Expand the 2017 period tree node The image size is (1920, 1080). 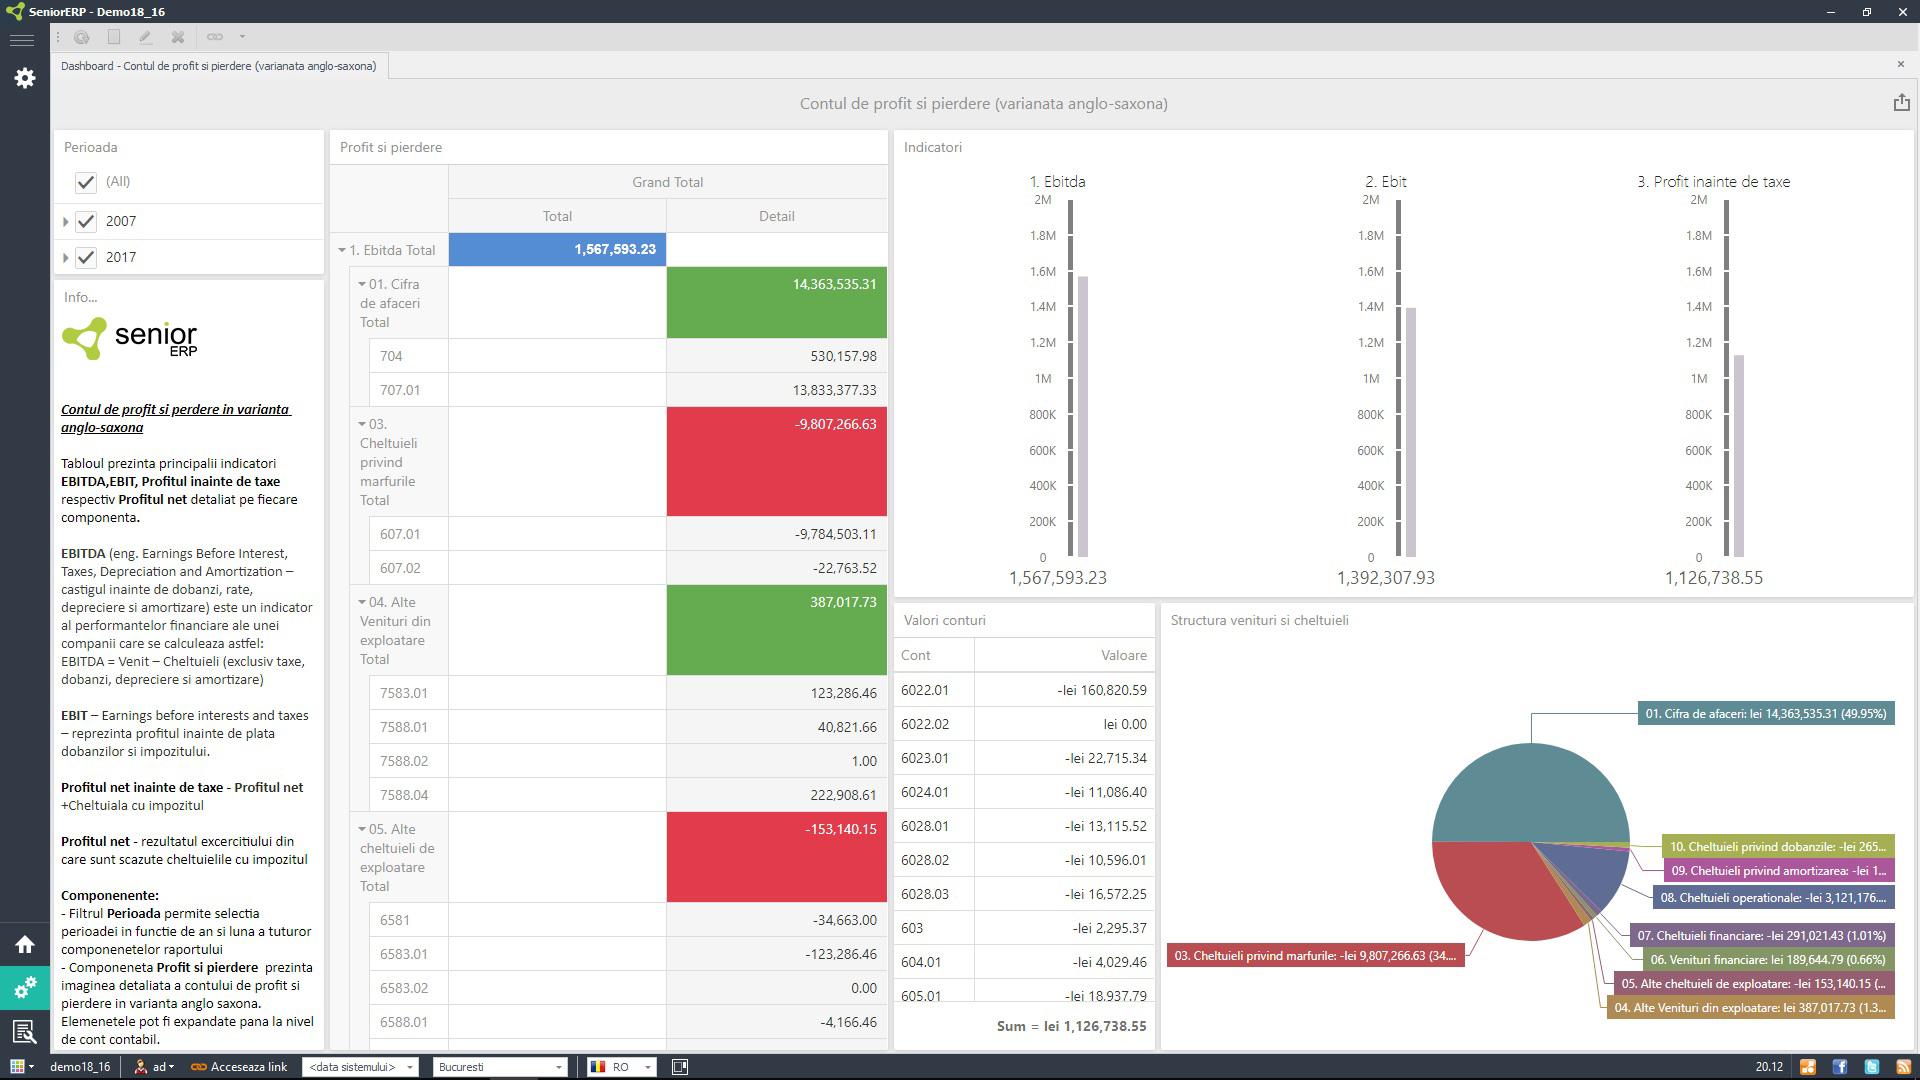pos(65,258)
